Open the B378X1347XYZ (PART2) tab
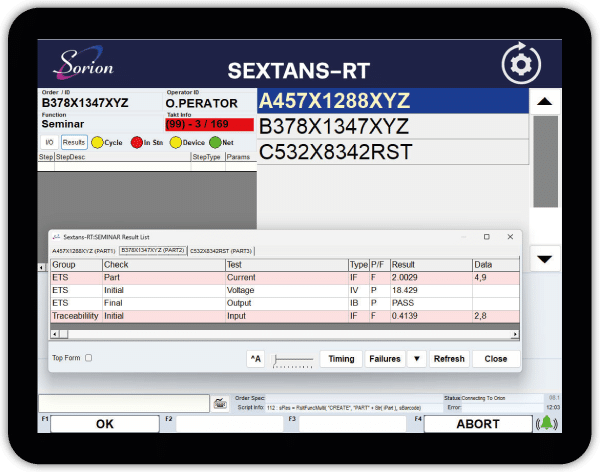Image resolution: width=600 pixels, height=472 pixels. (x=153, y=250)
